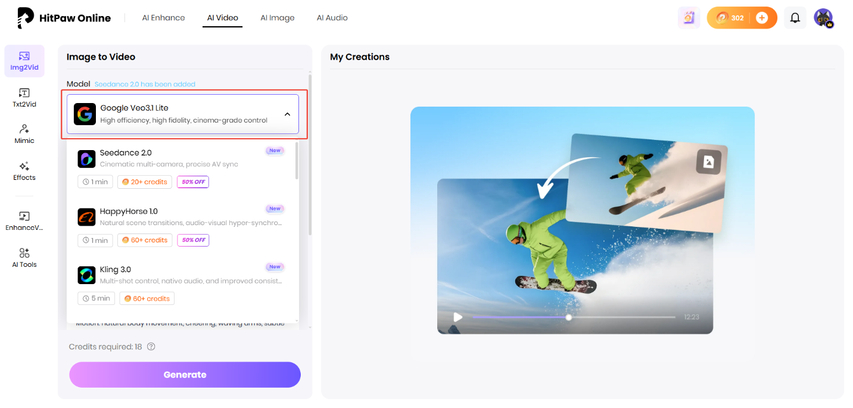Select the Kling 3.0 model
Image resolution: width=853 pixels, height=408 pixels.
181,285
